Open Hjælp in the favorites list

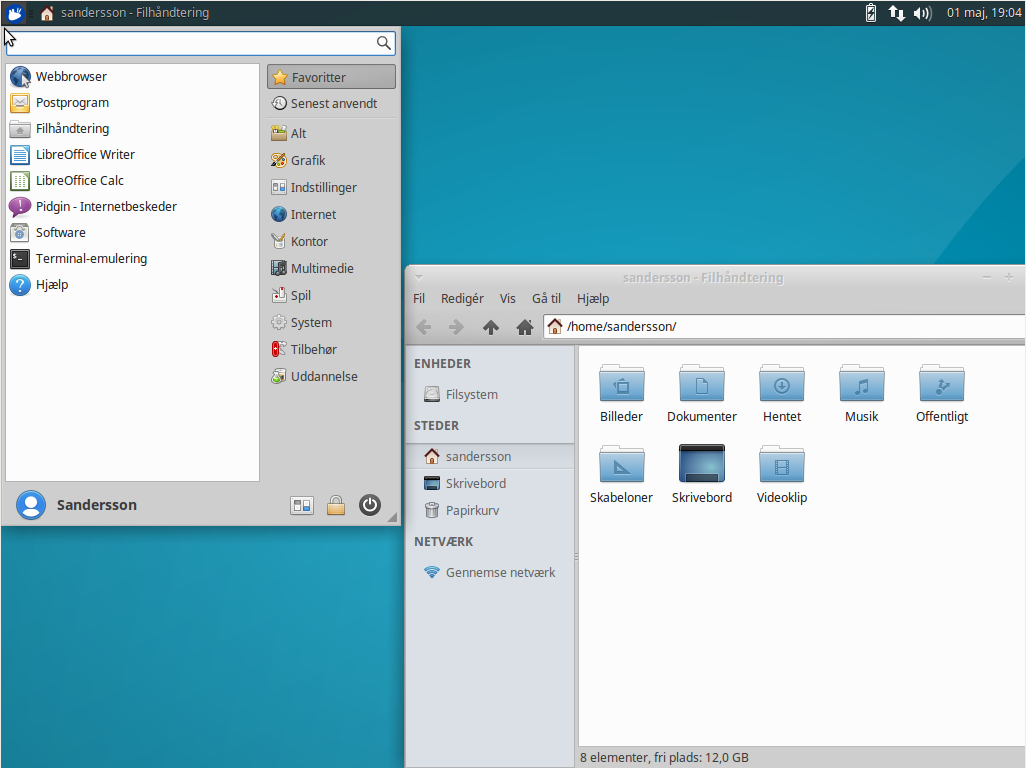tap(133, 285)
